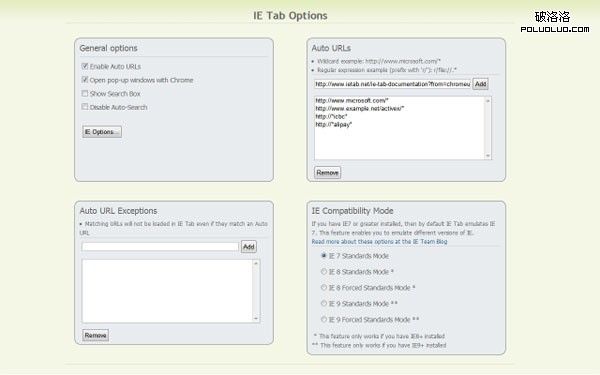The width and height of the screenshot is (600, 375).
Task: Click Remove under the Auto URLs list
Action: click(x=328, y=173)
